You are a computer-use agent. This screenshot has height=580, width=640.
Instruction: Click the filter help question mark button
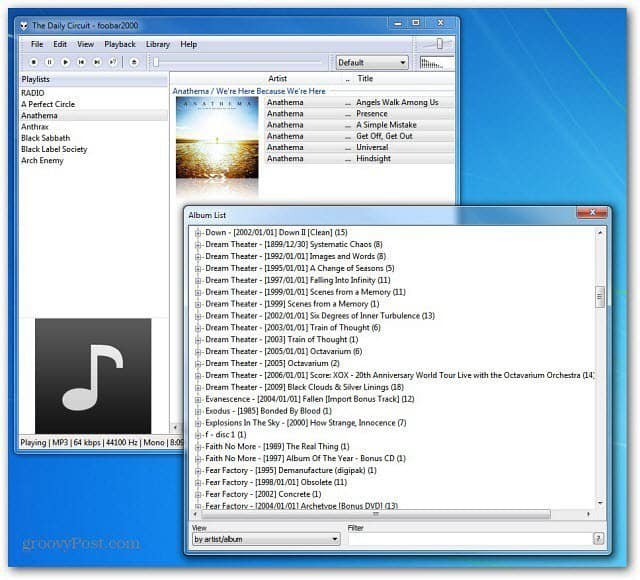tap(598, 539)
